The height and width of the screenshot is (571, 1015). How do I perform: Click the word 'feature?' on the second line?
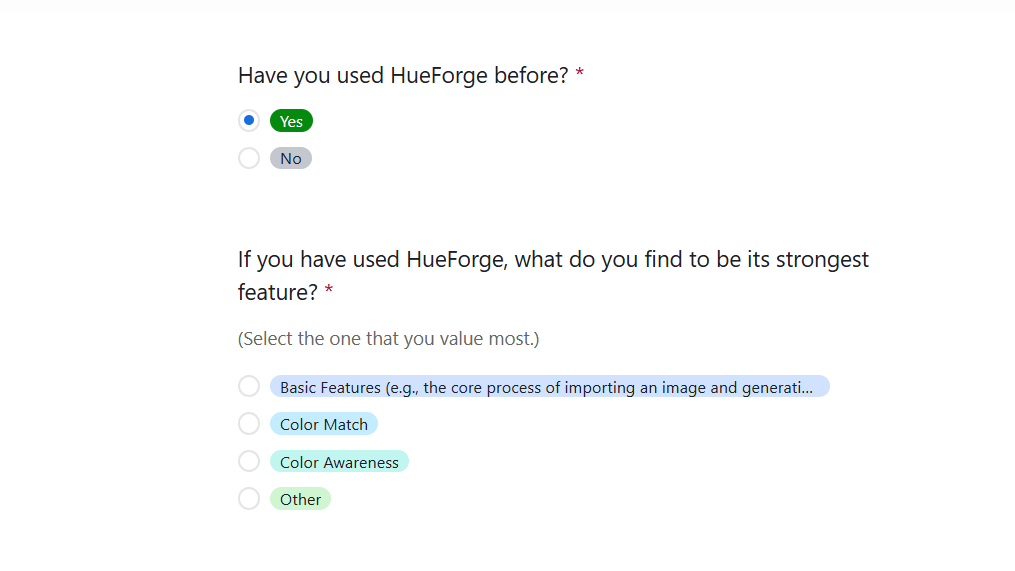click(x=278, y=293)
